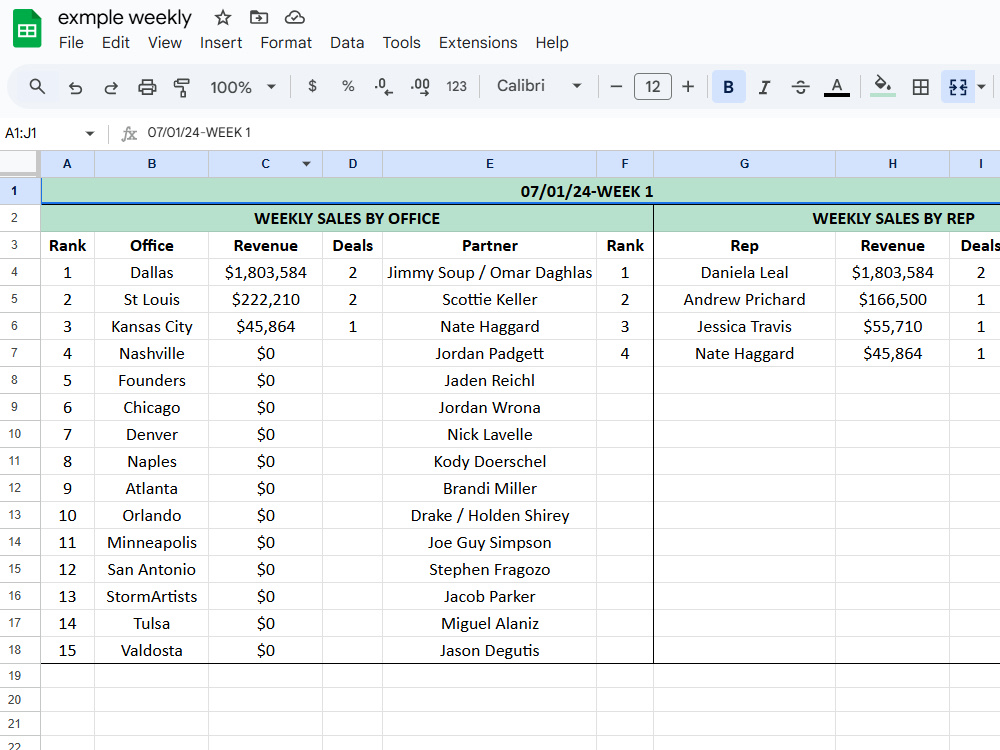Screen dimensions: 1000x750
Task: Select the Dallas office cell
Action: (151, 272)
